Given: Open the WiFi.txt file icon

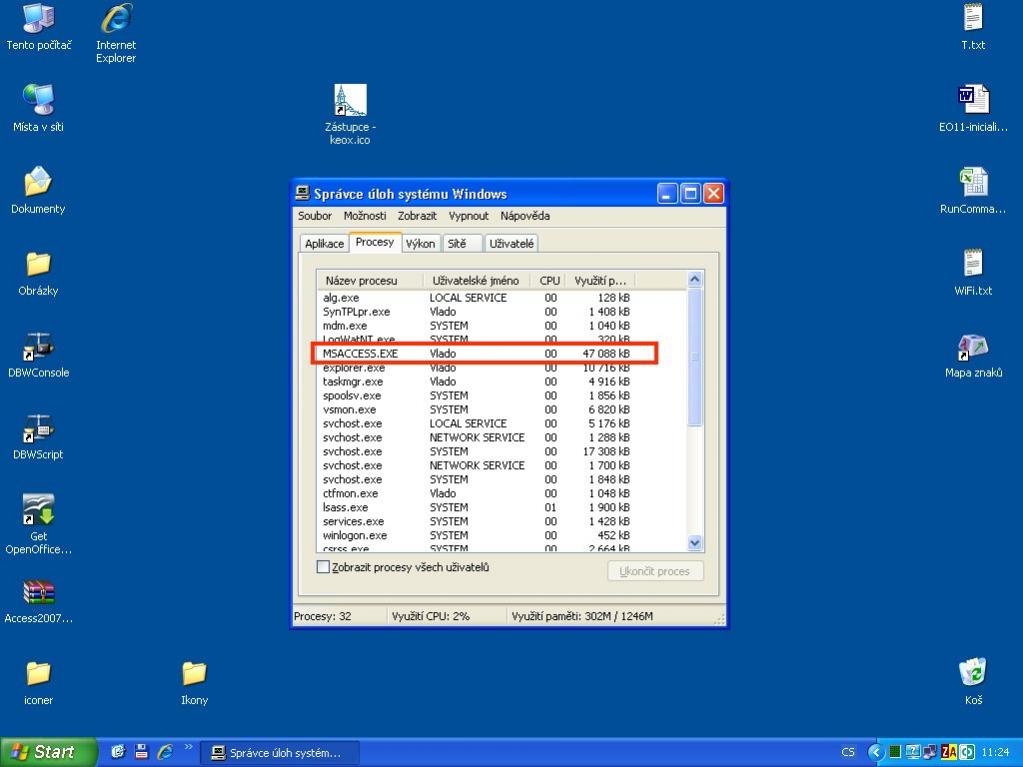Looking at the screenshot, I should [x=973, y=265].
